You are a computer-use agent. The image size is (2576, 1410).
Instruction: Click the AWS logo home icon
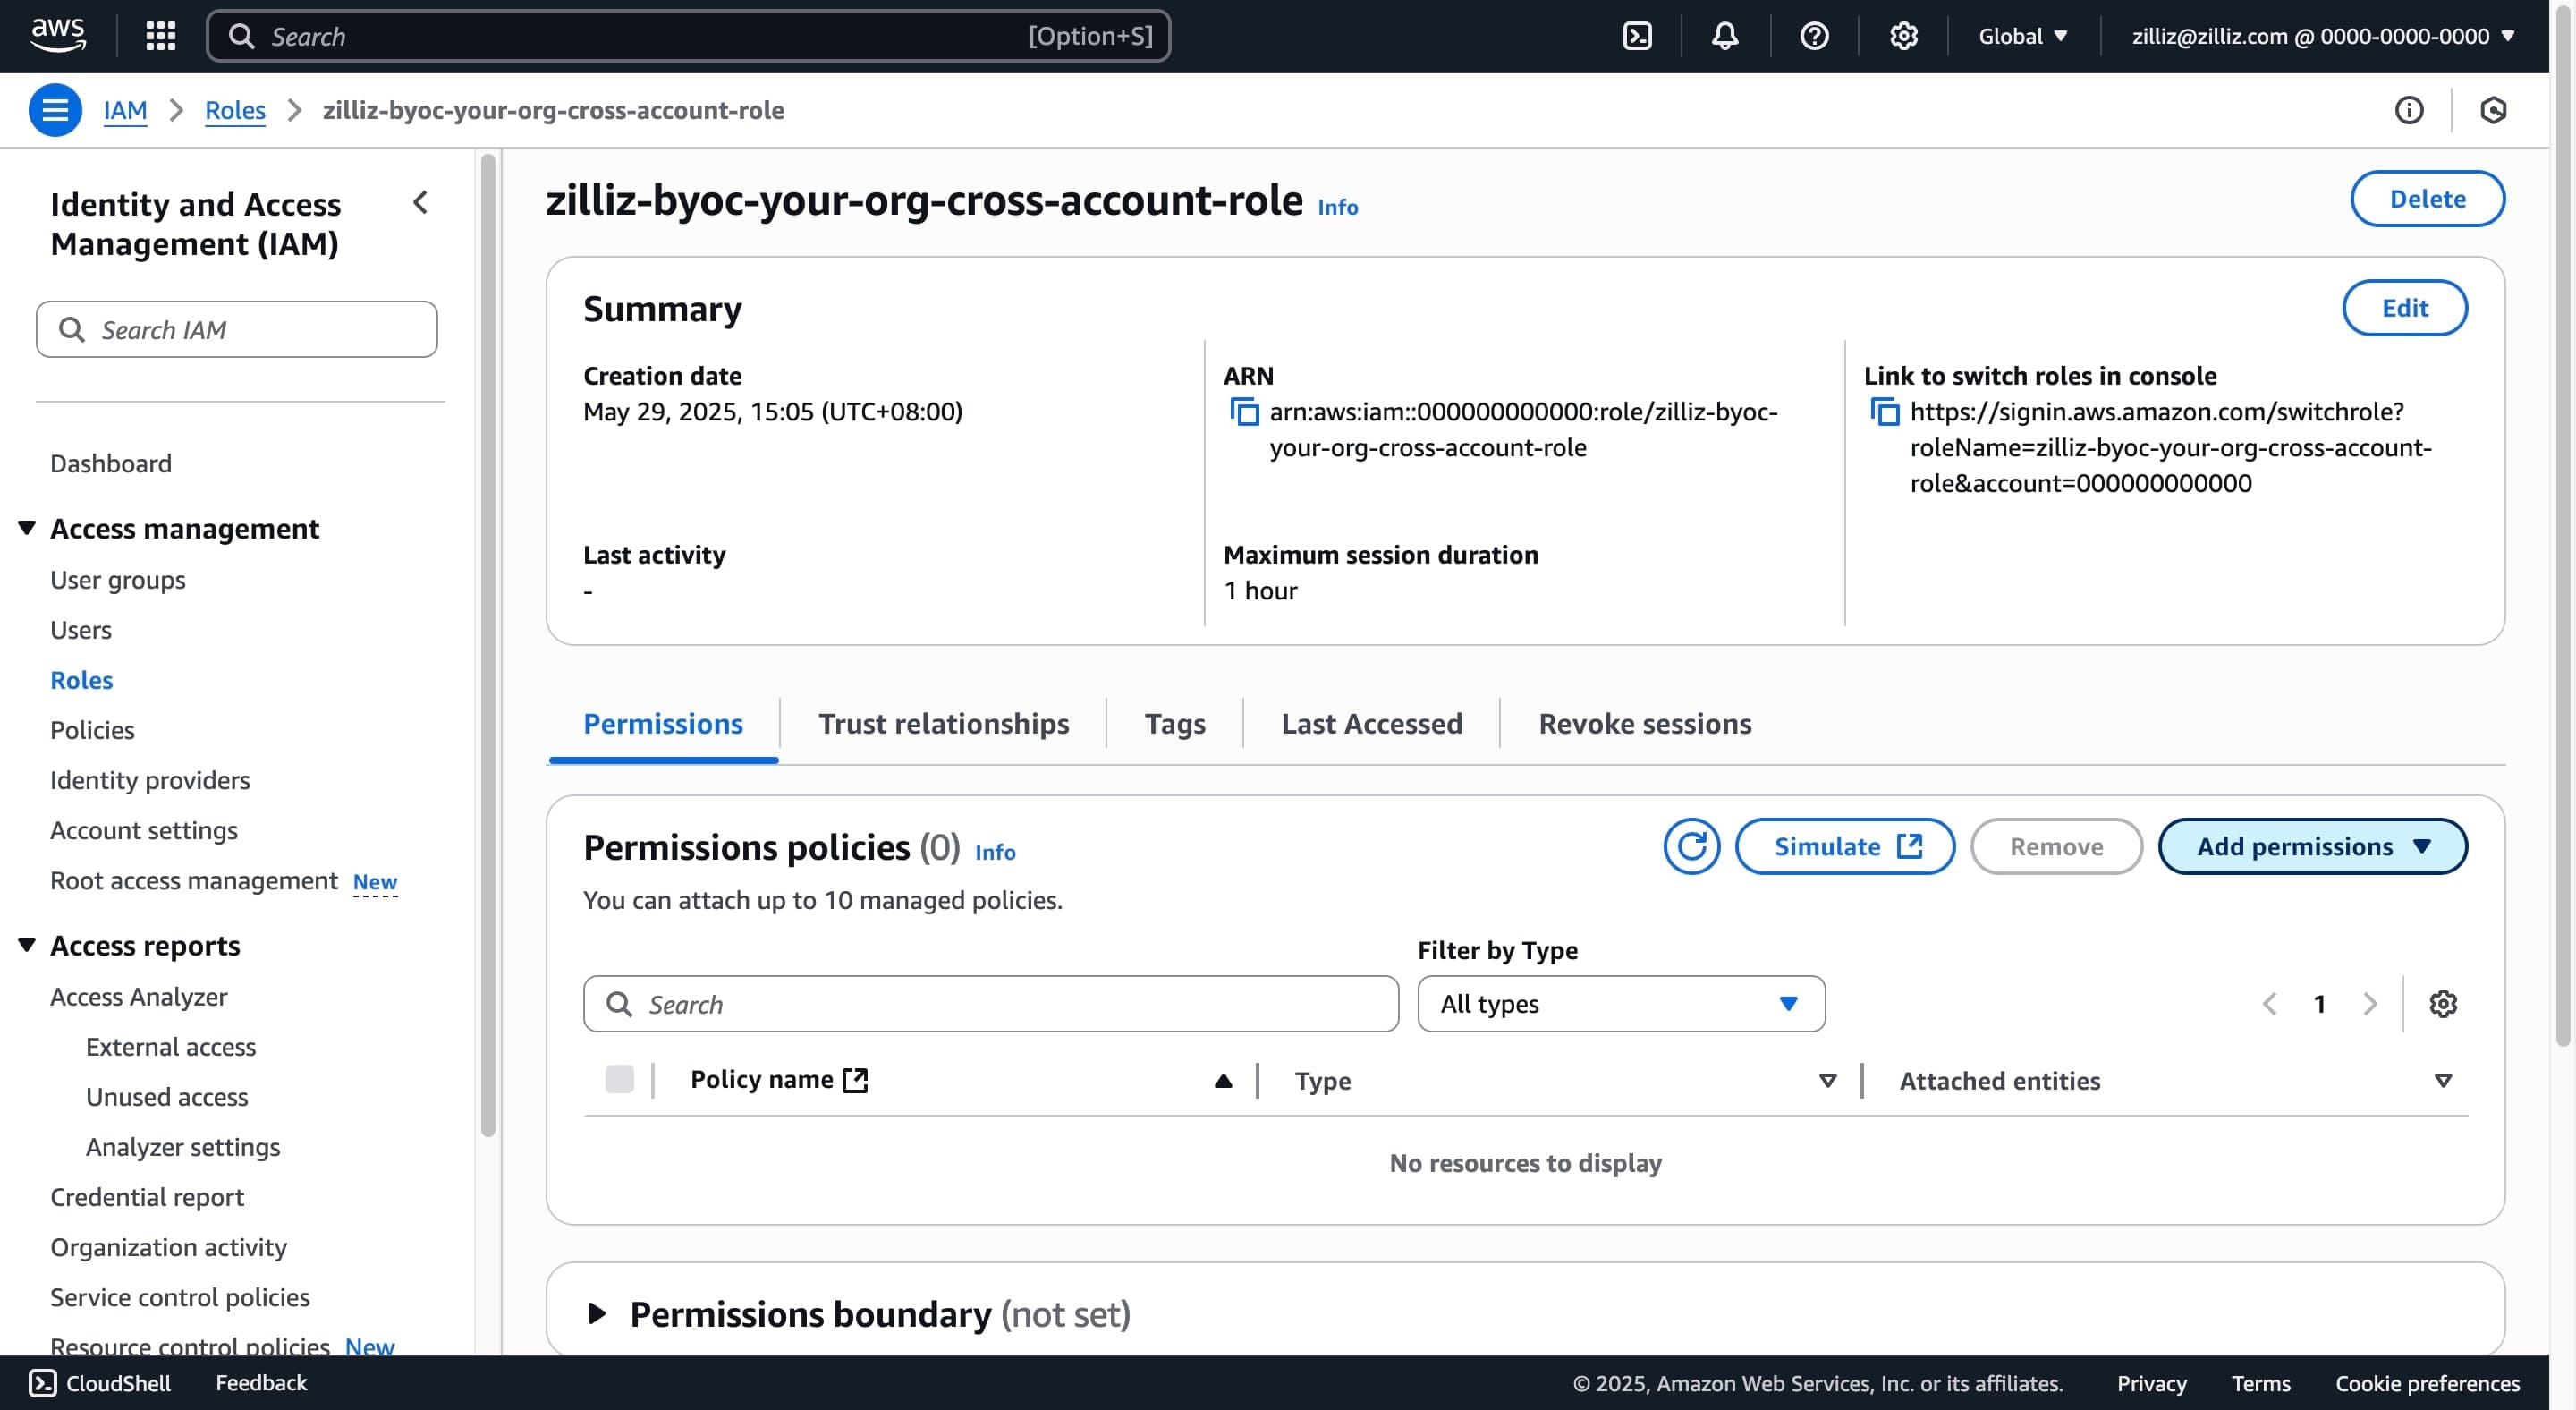pyautogui.click(x=58, y=35)
